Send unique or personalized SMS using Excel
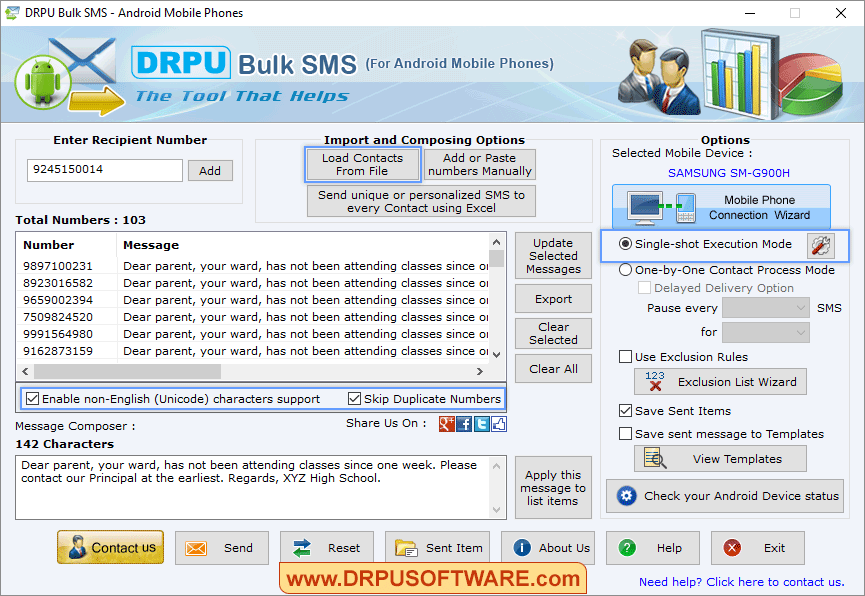The height and width of the screenshot is (596, 865). 421,201
